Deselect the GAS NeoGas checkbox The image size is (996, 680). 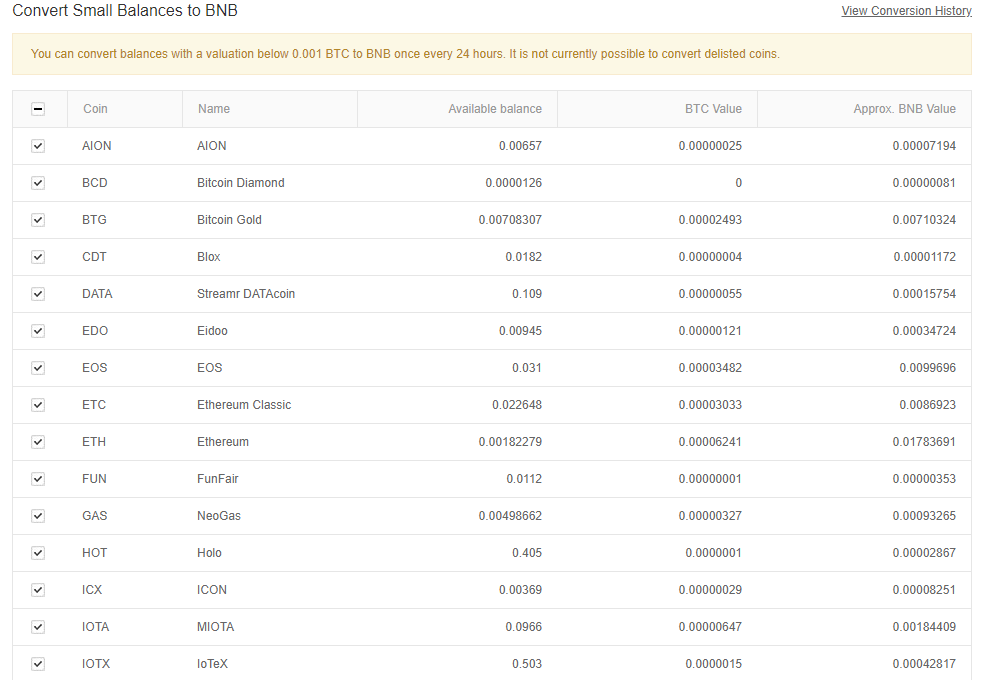tap(38, 516)
